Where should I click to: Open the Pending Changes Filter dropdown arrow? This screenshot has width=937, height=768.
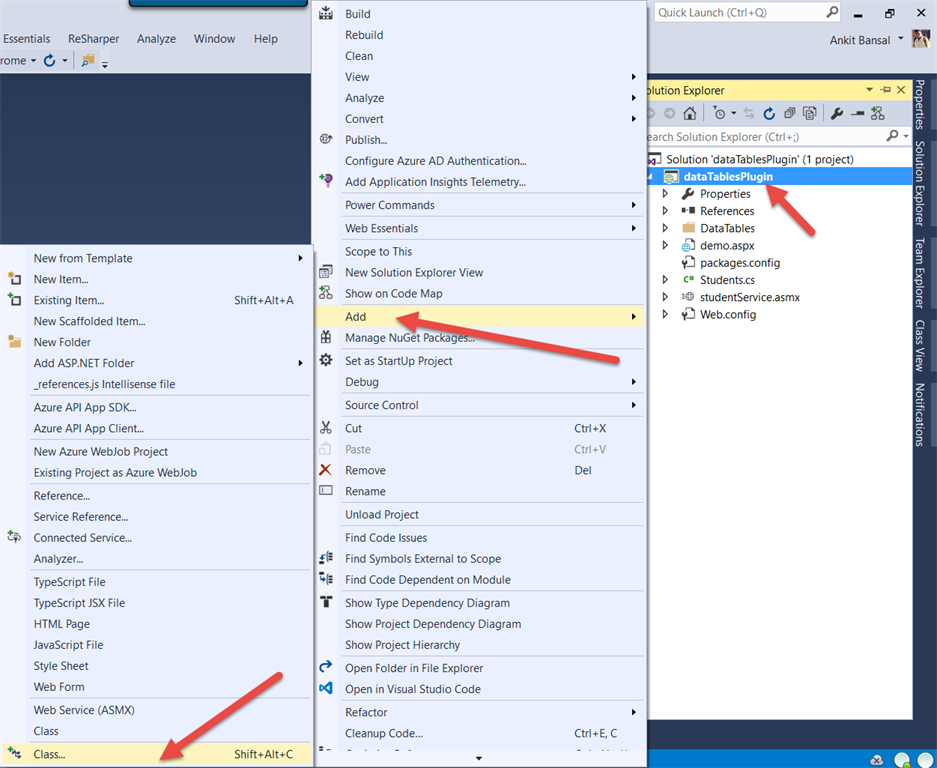click(x=733, y=114)
